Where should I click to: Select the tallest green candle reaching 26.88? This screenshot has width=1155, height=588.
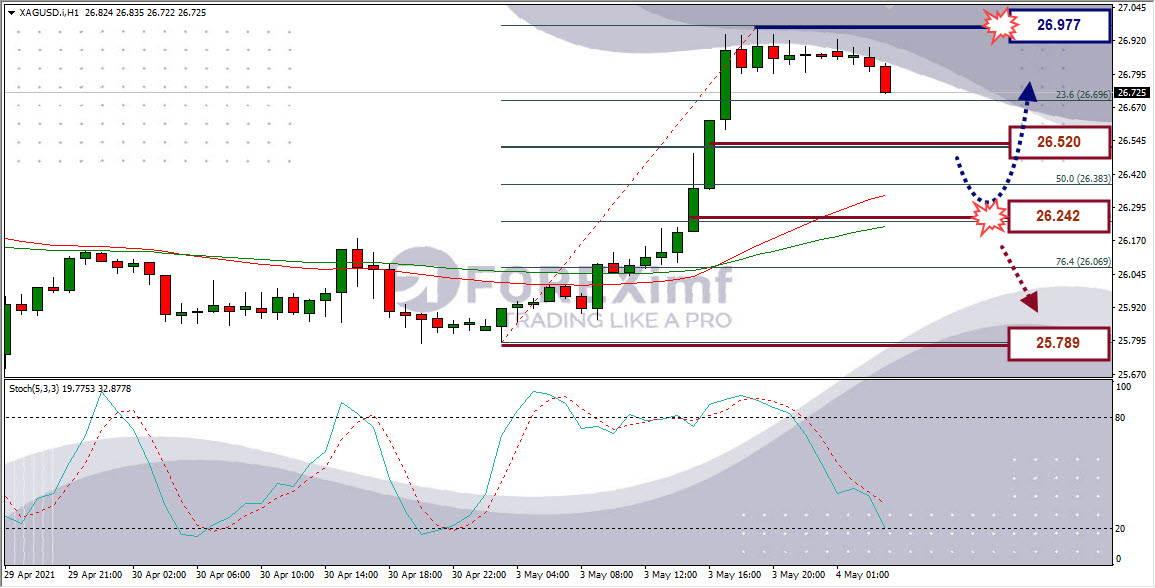pos(726,84)
